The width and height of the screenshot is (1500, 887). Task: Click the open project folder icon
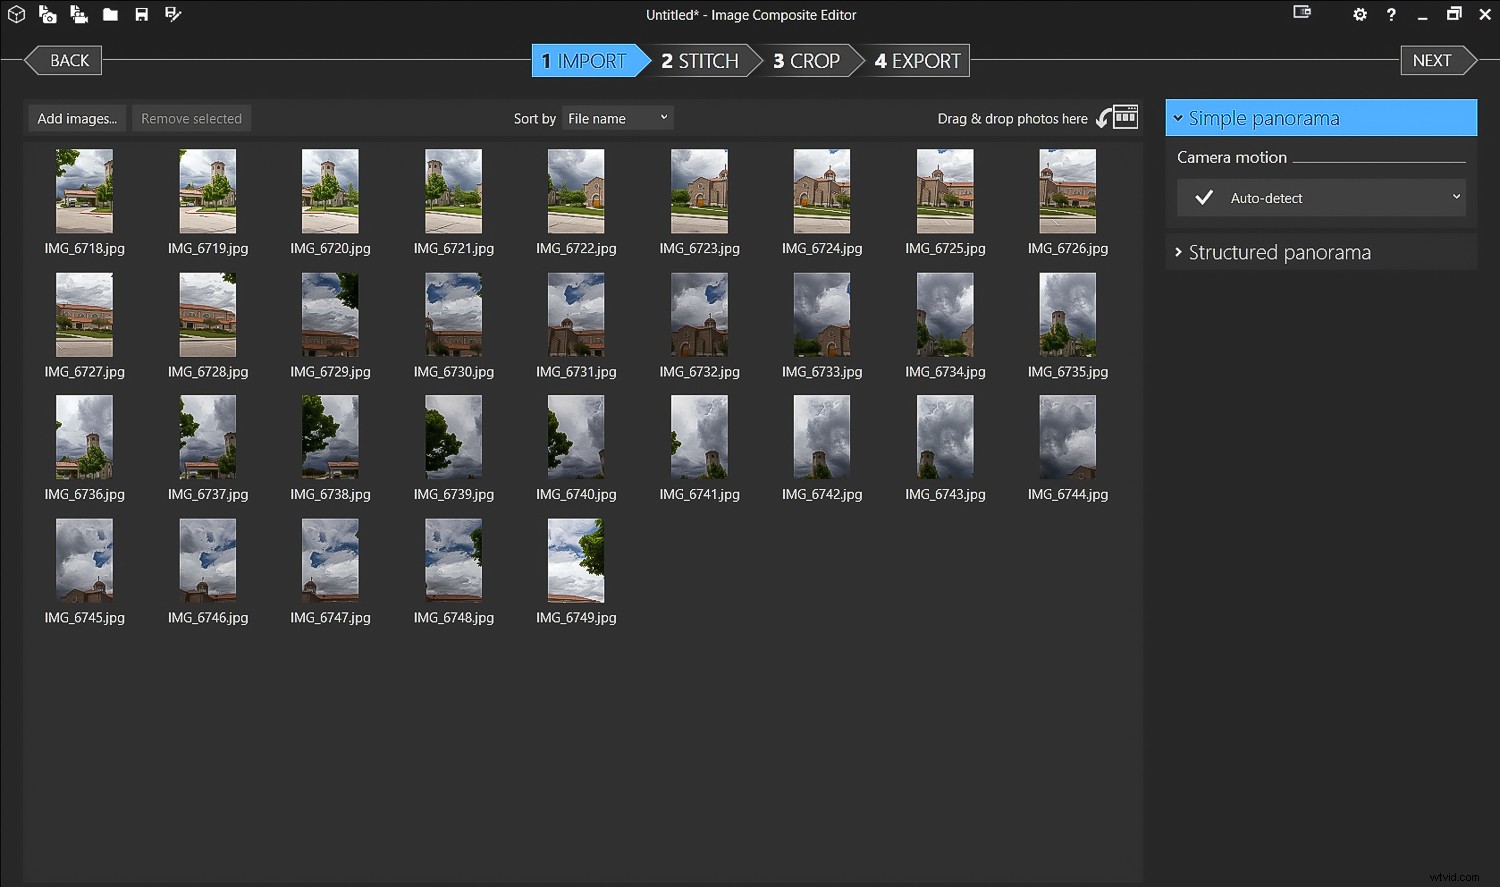(x=110, y=14)
